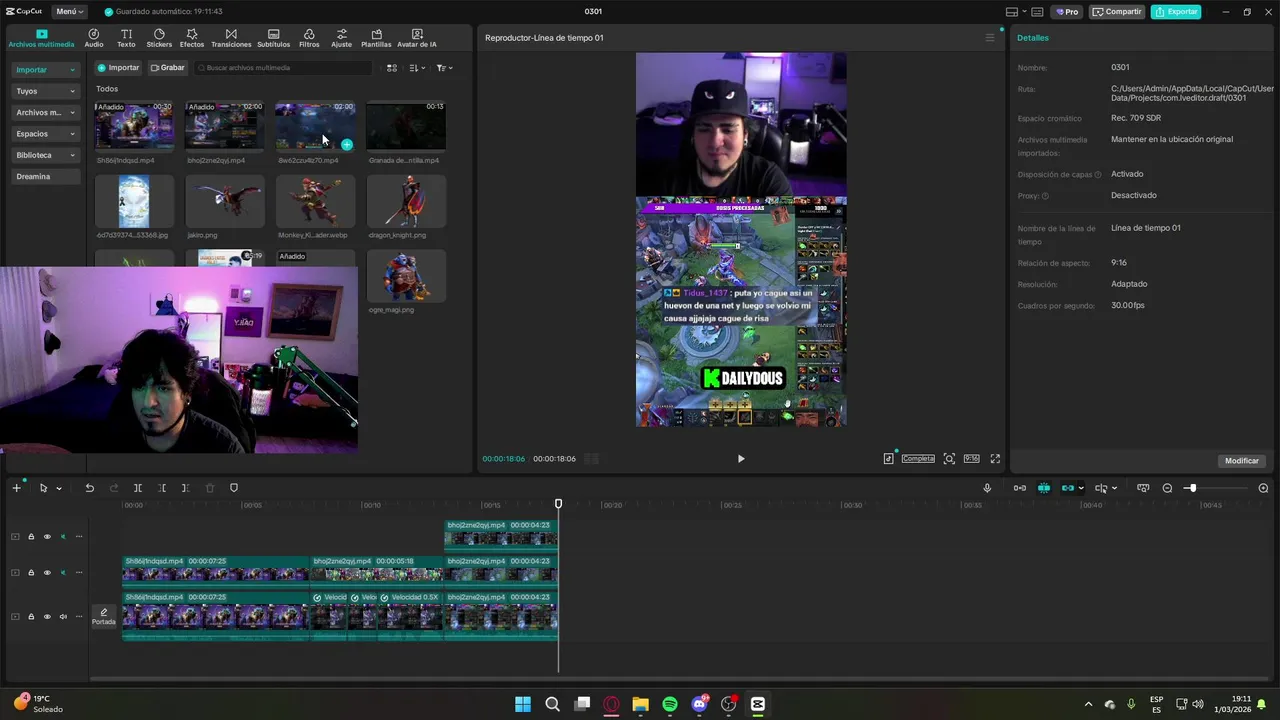1280x720 pixels.
Task: Focus the Buscar archivos multimedia field
Action: tap(282, 68)
